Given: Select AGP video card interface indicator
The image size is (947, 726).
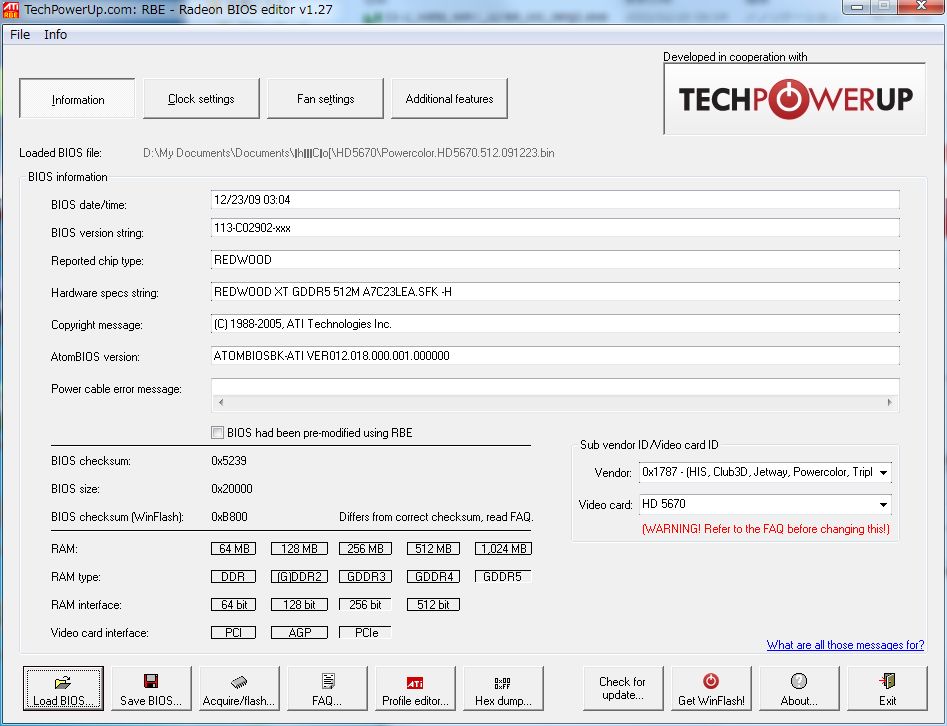Looking at the screenshot, I should (x=299, y=632).
